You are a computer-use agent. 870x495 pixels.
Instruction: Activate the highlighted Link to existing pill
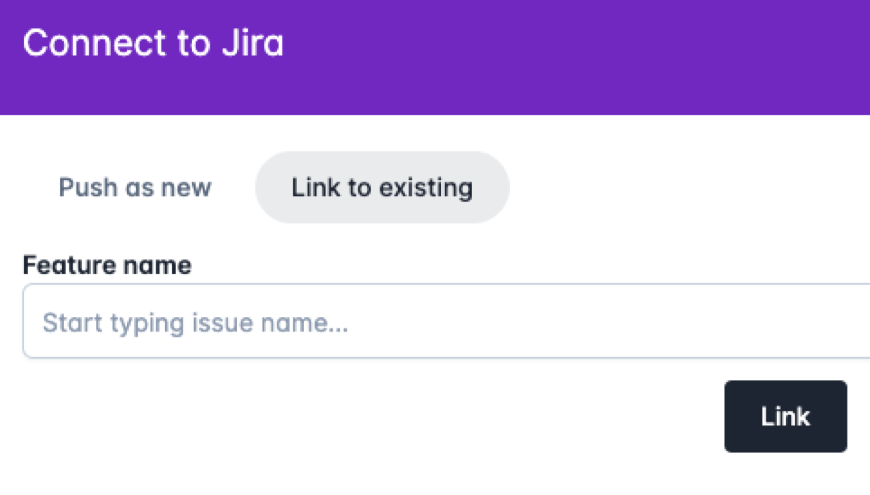coord(382,188)
